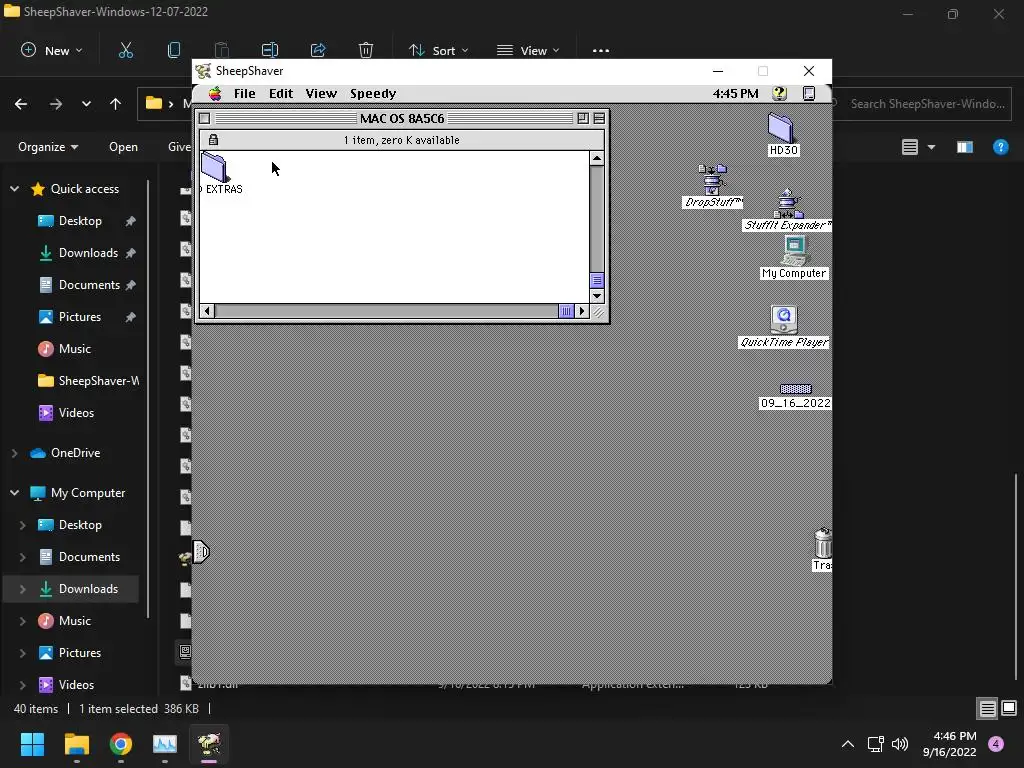Open the volume control in system tray
The height and width of the screenshot is (768, 1024).
click(x=900, y=744)
